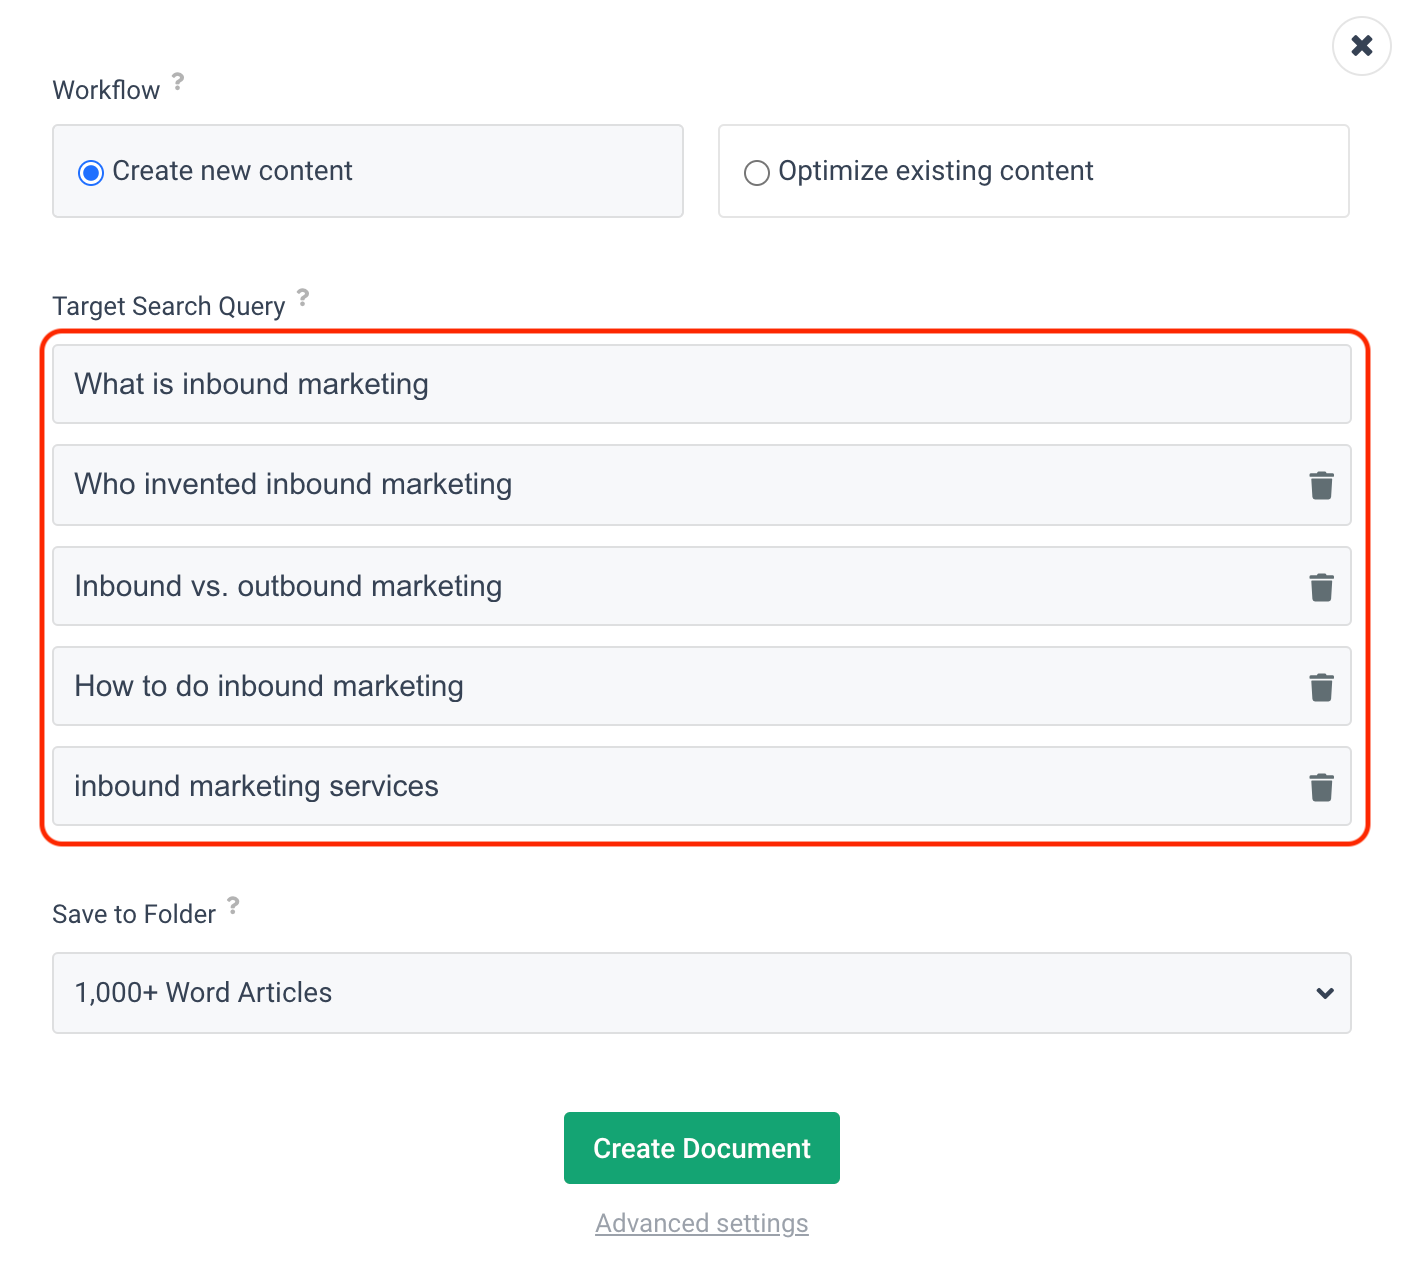Click the folder dropdown chevron arrow
This screenshot has height=1278, width=1406.
1325,993
